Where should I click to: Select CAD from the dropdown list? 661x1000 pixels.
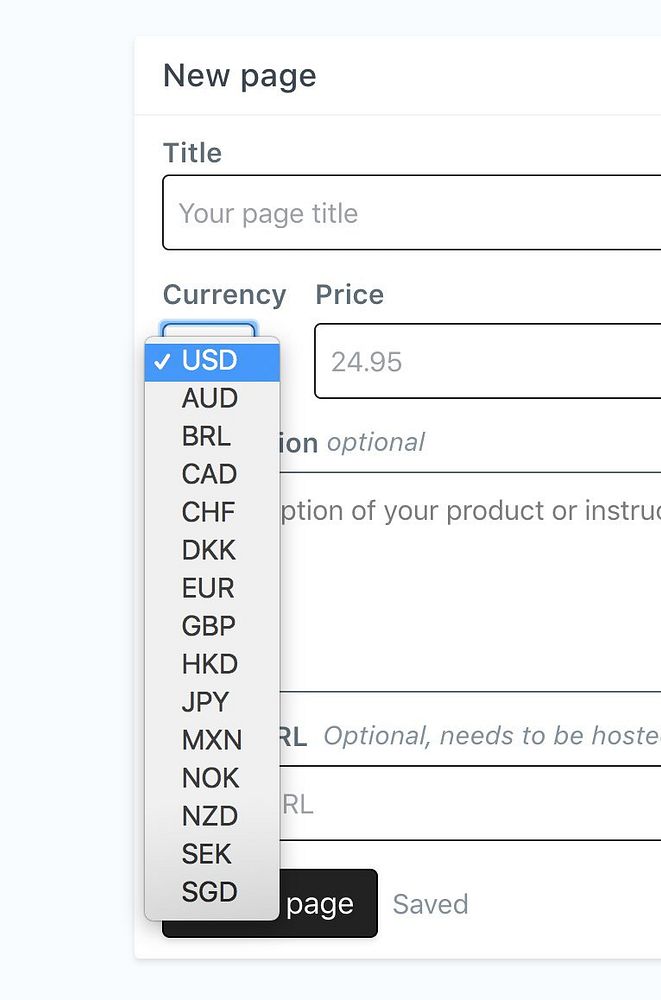[x=210, y=474]
